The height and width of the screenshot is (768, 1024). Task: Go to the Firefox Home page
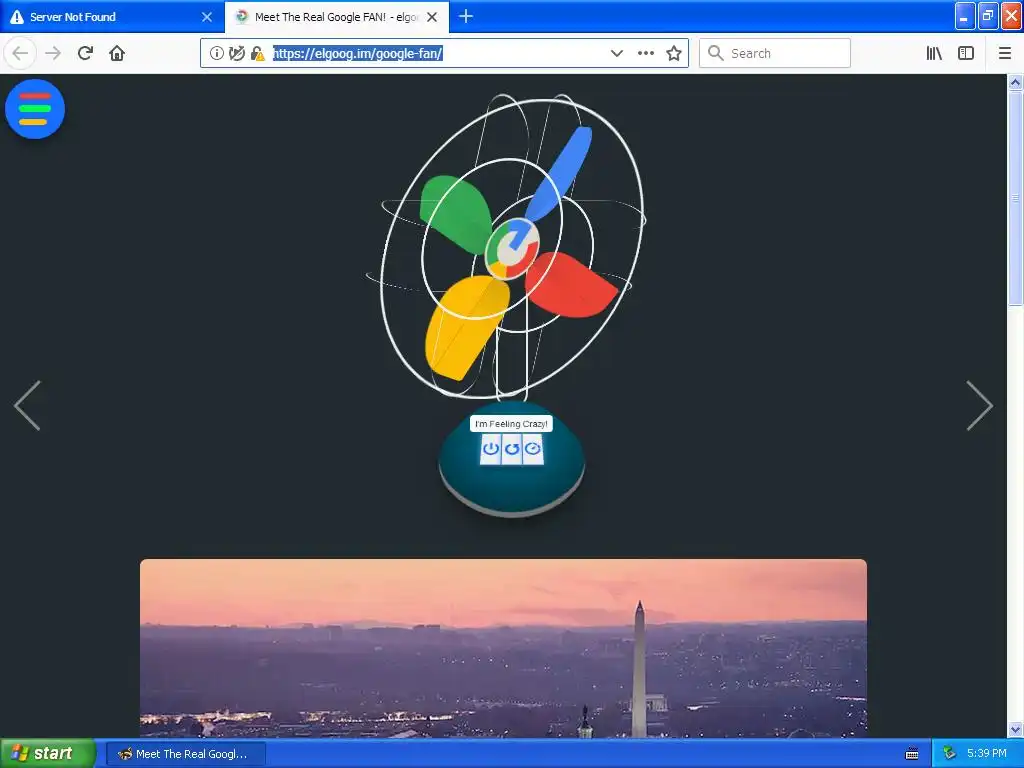point(117,53)
